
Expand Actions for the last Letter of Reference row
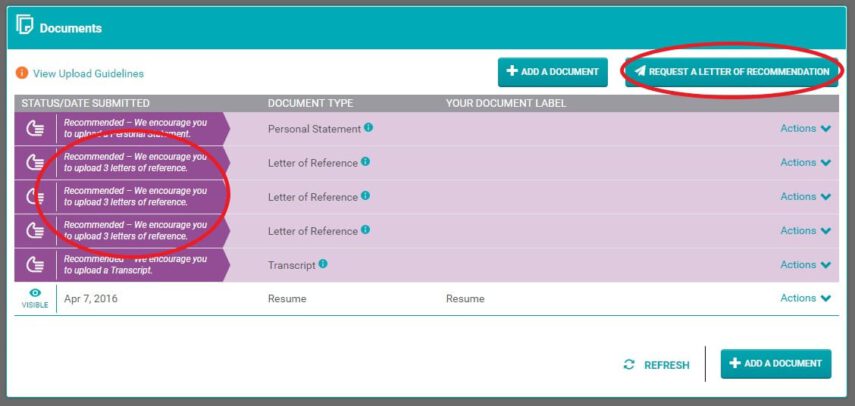click(805, 231)
